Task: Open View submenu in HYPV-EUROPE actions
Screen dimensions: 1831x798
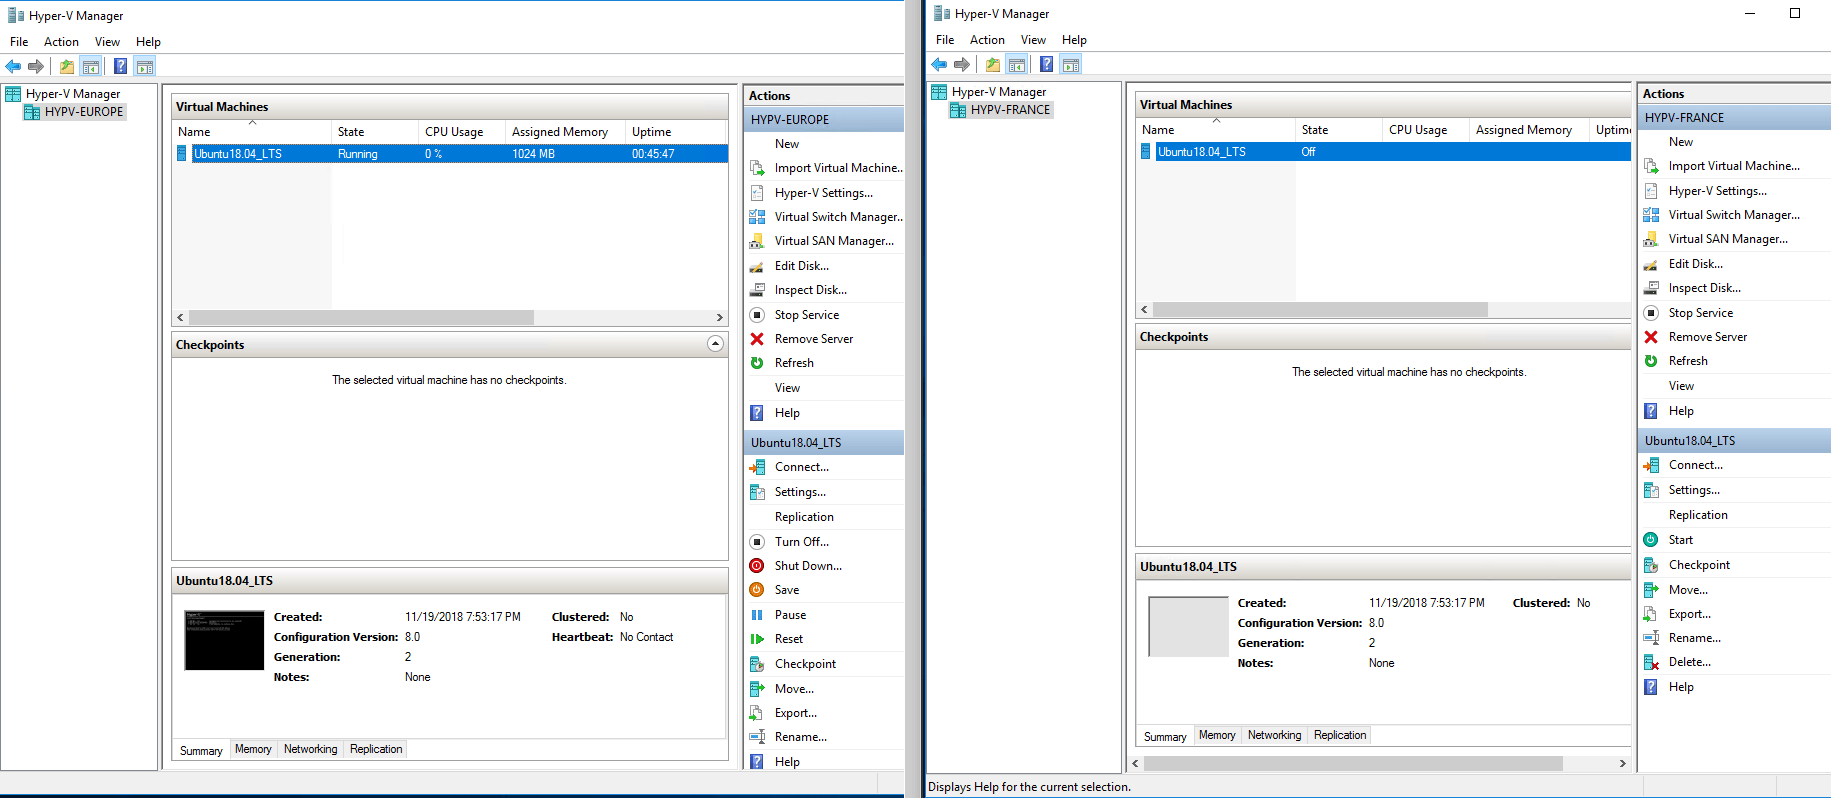Action: [x=787, y=388]
